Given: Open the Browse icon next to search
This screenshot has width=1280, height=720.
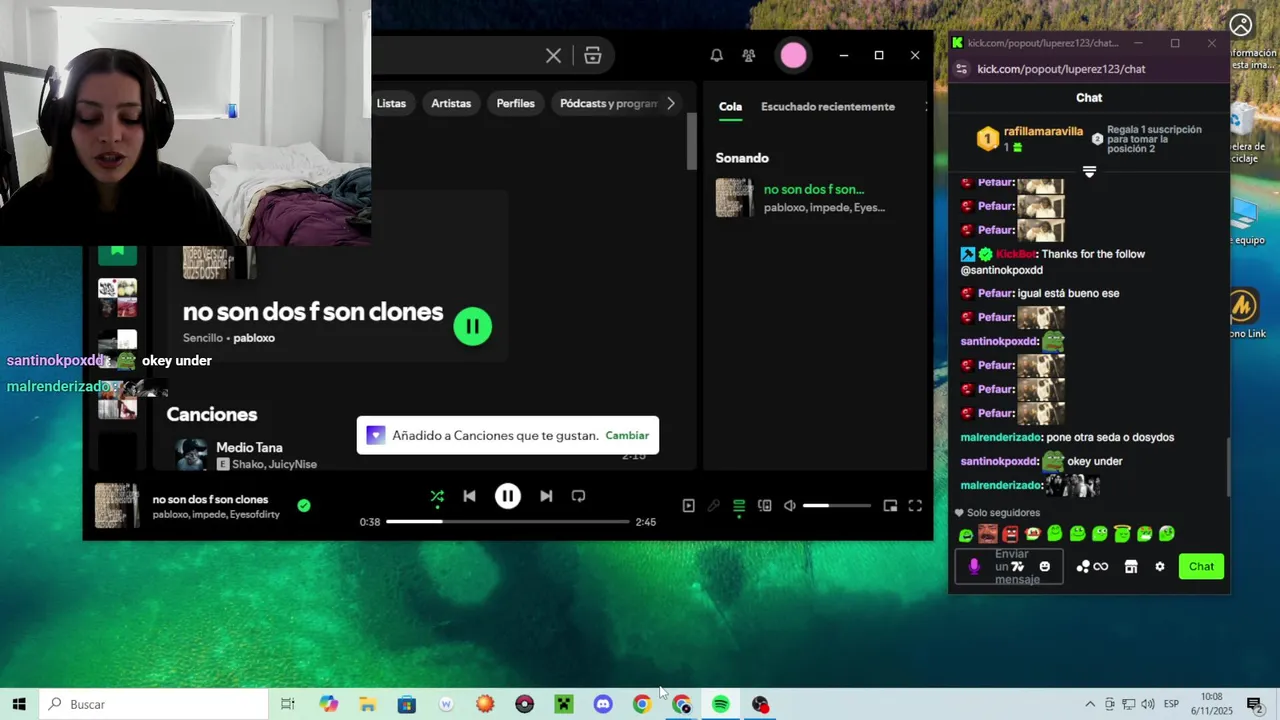Looking at the screenshot, I should [x=593, y=56].
